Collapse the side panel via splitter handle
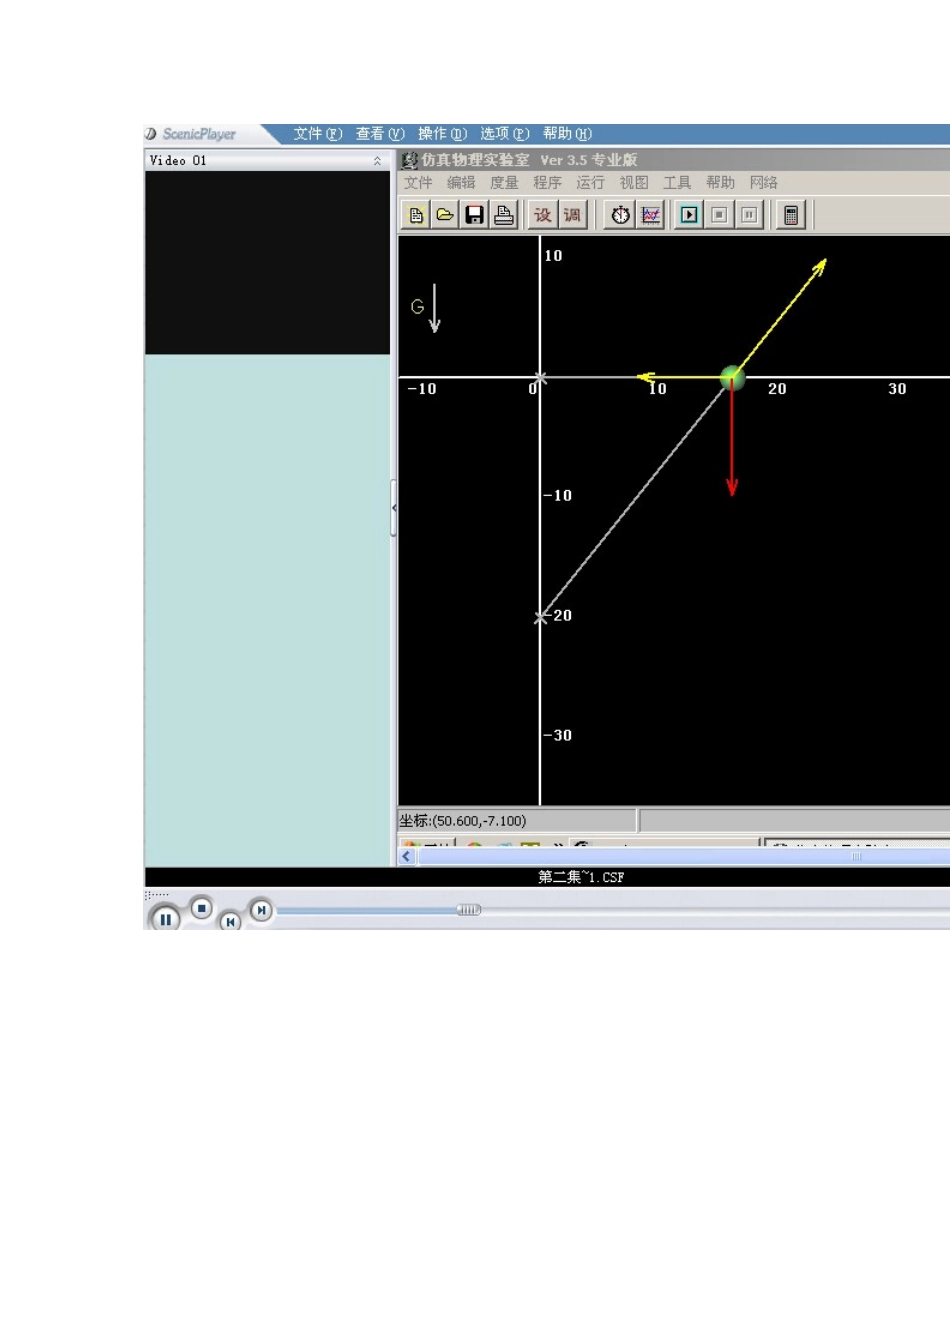The height and width of the screenshot is (1344, 950). click(394, 508)
